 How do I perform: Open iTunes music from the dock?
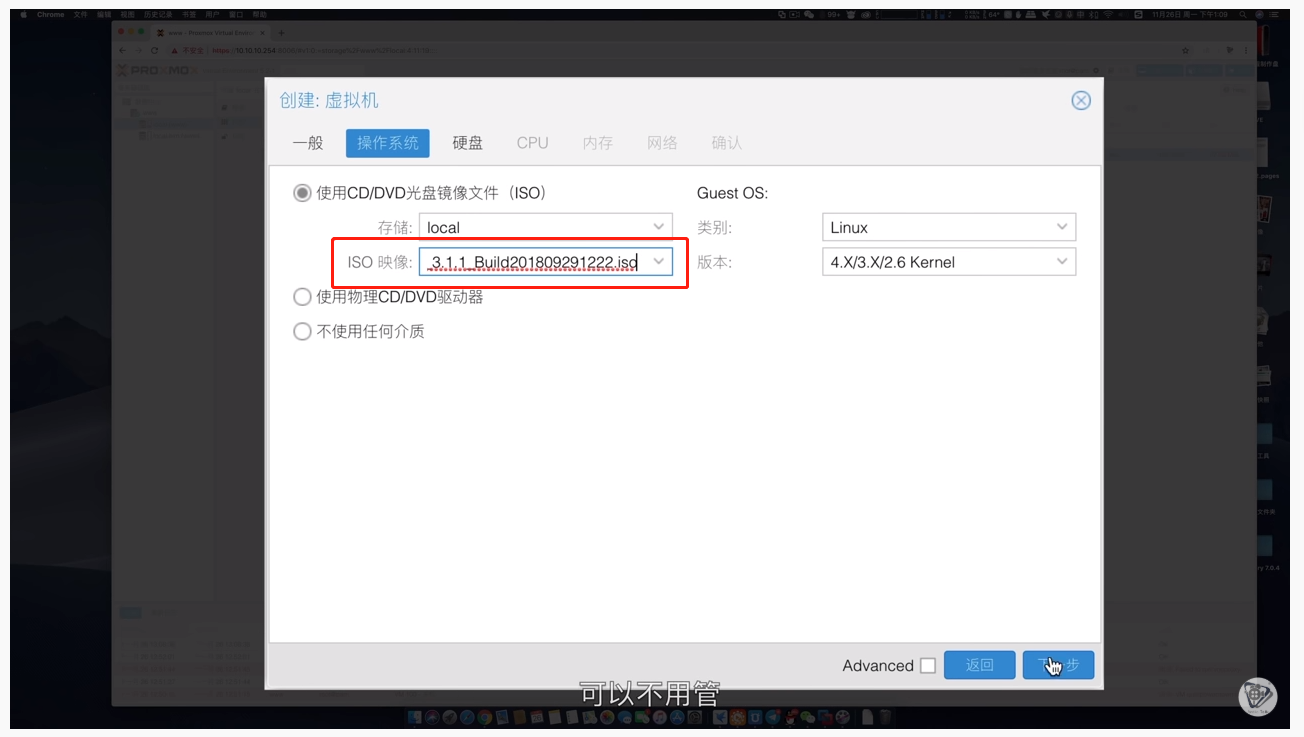pos(659,717)
